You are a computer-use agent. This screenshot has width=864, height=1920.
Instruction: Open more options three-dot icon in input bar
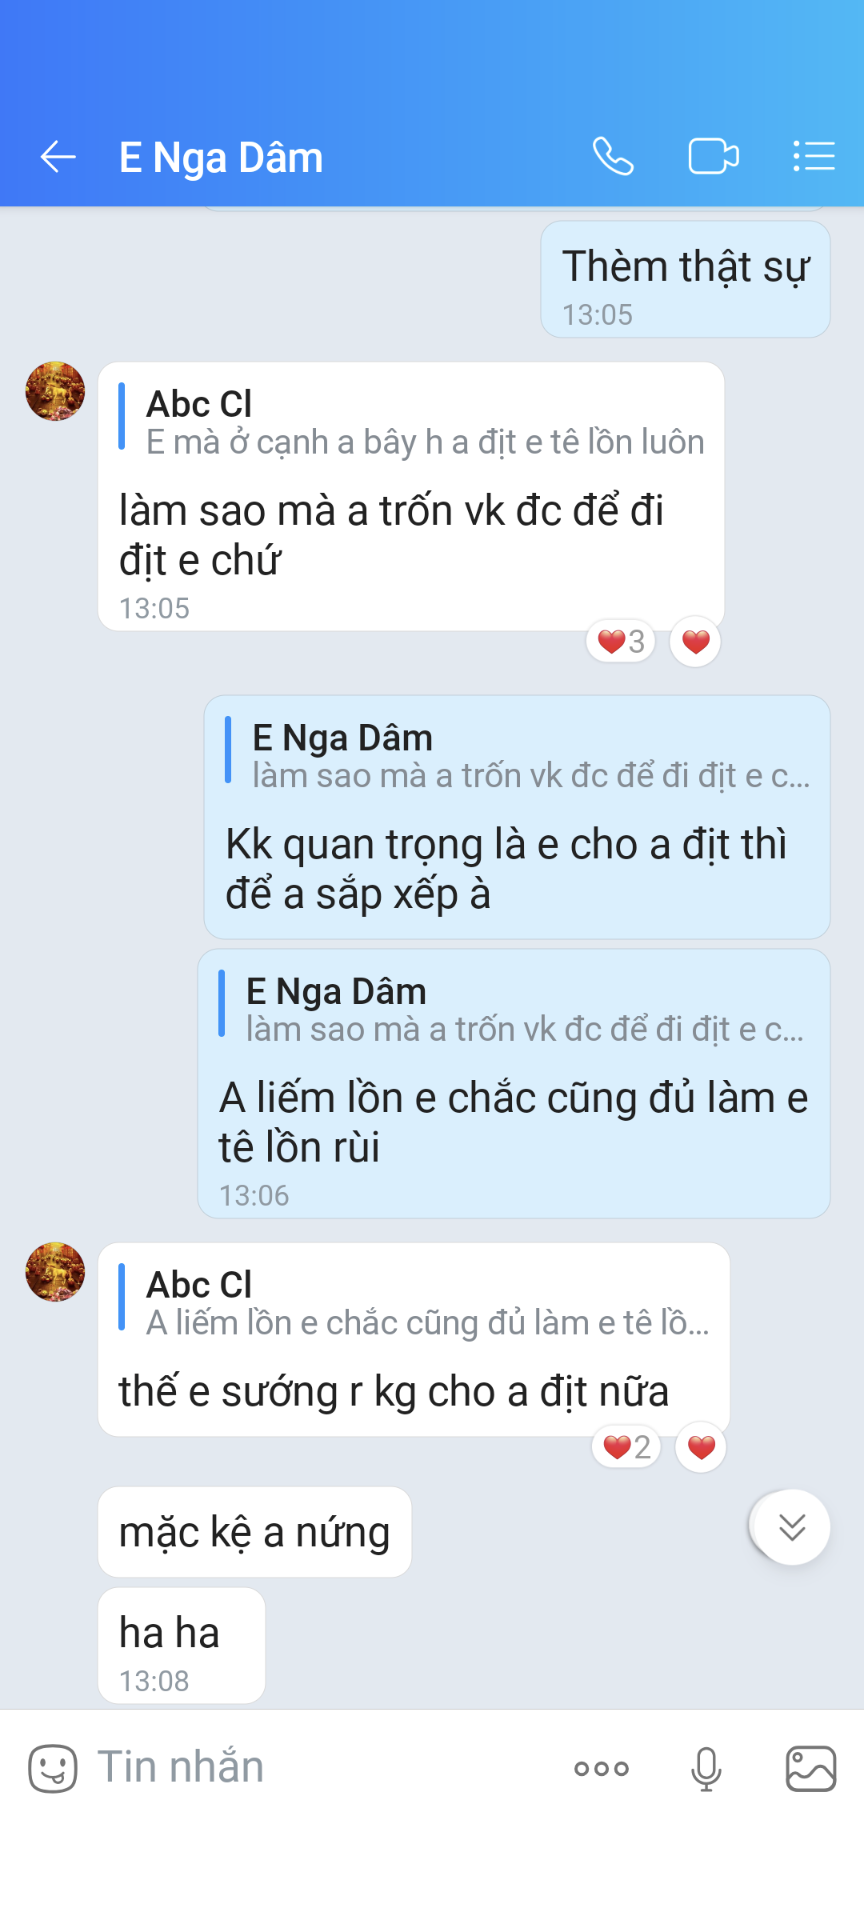[x=601, y=1768]
